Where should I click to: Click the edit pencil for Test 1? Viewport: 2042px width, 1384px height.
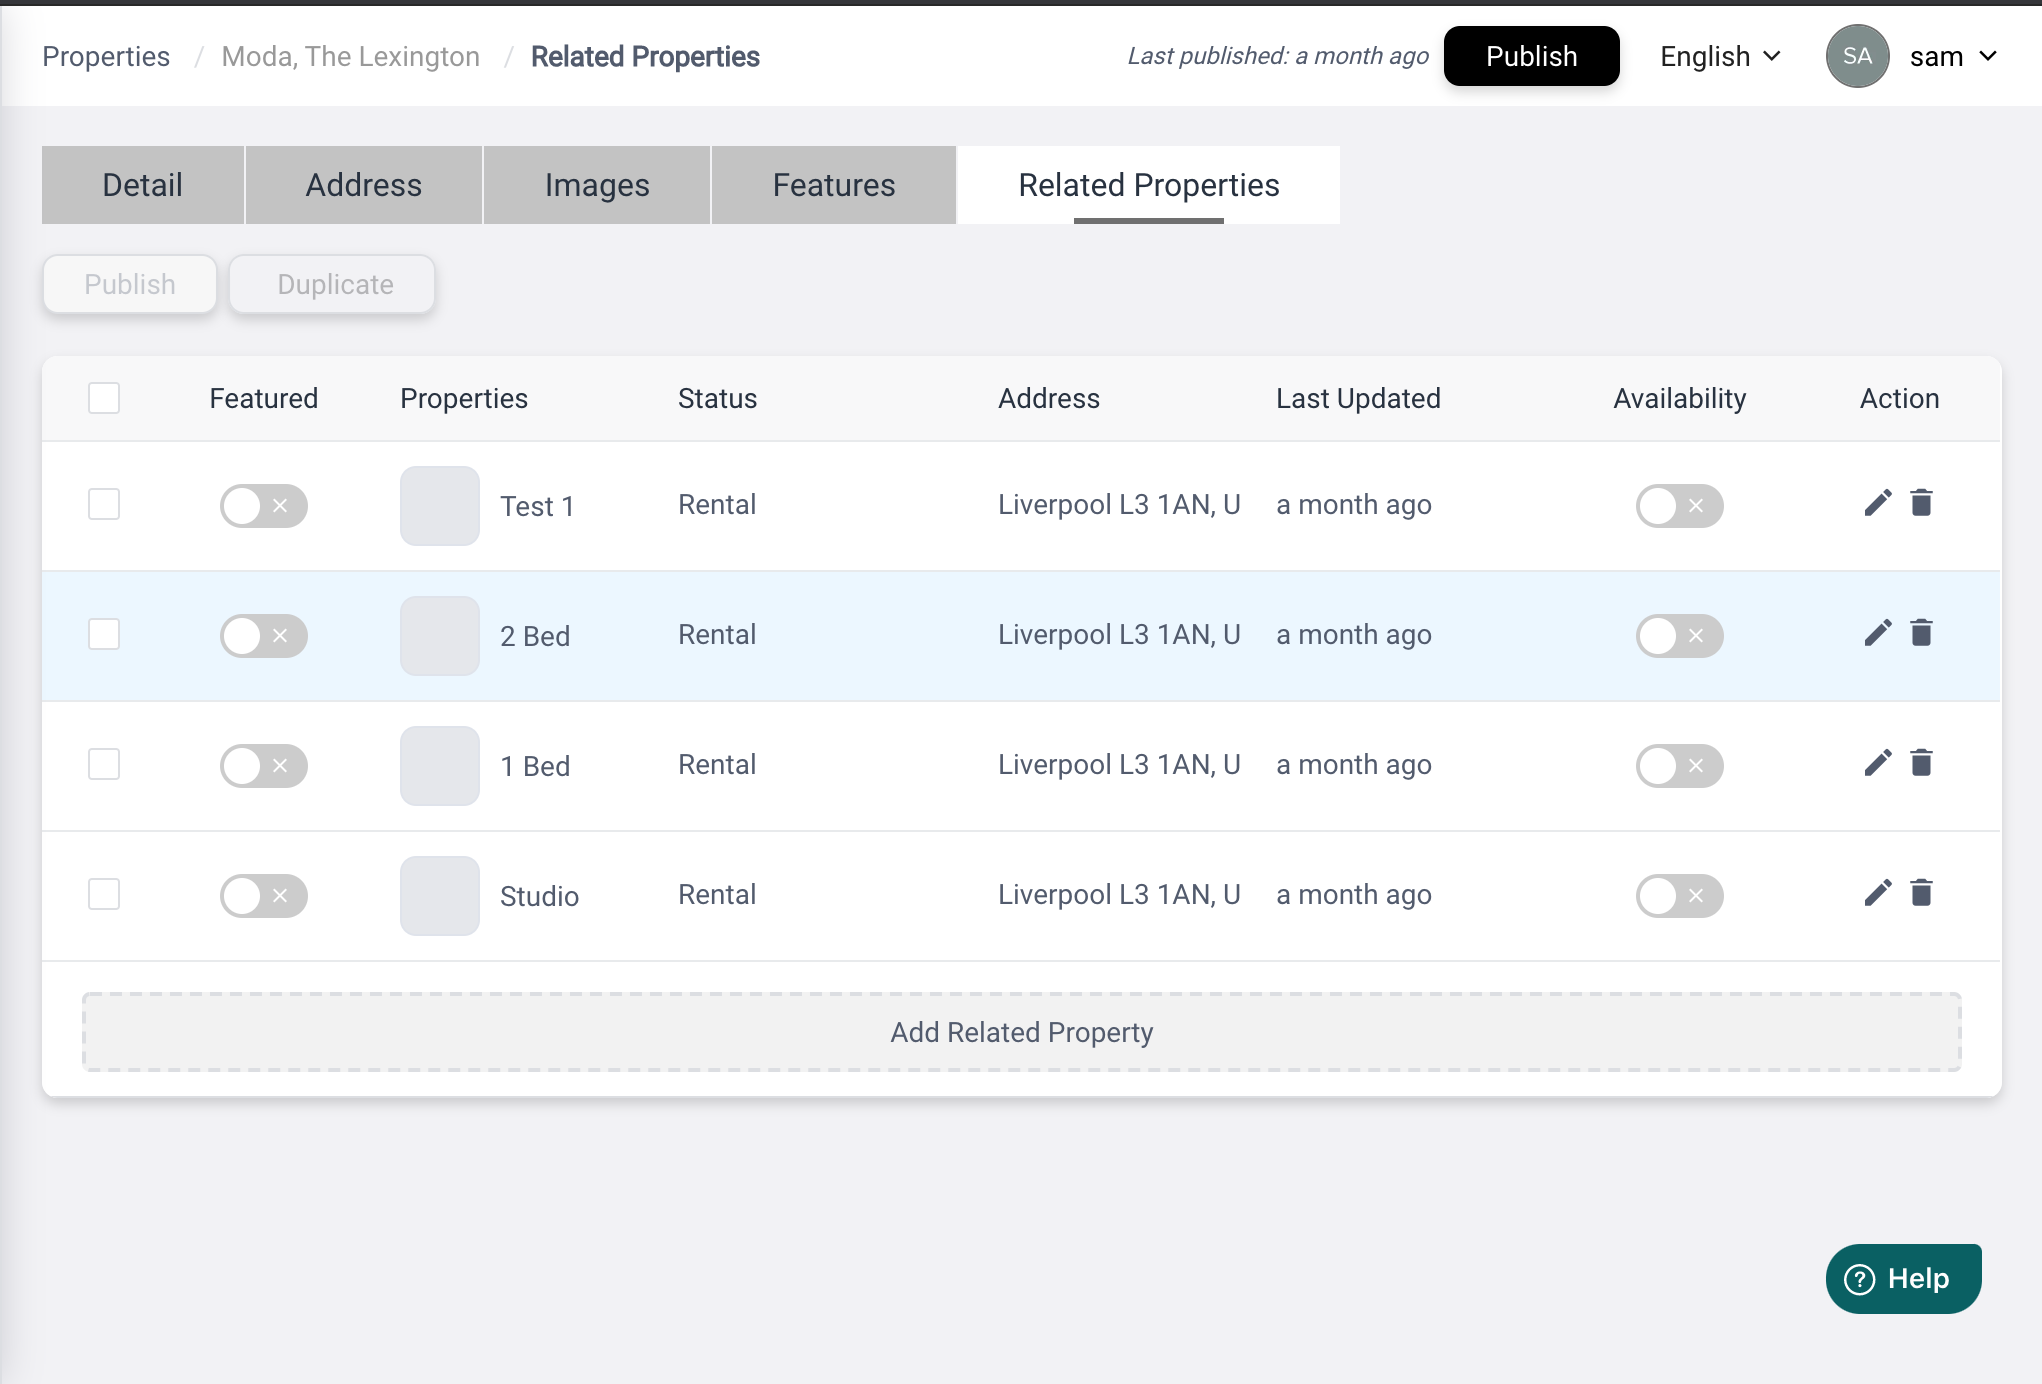[x=1877, y=503]
